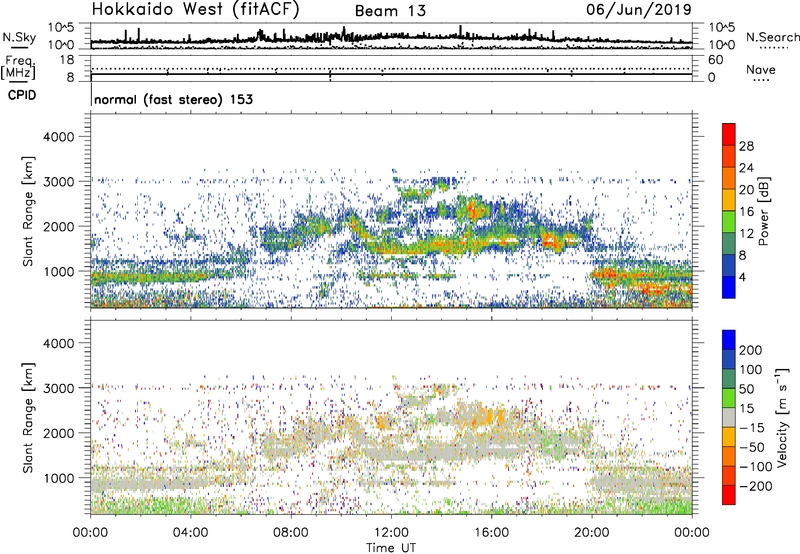800x554 pixels.
Task: Click the velocity panel Slant Range [km] label
Action: click(x=28, y=417)
